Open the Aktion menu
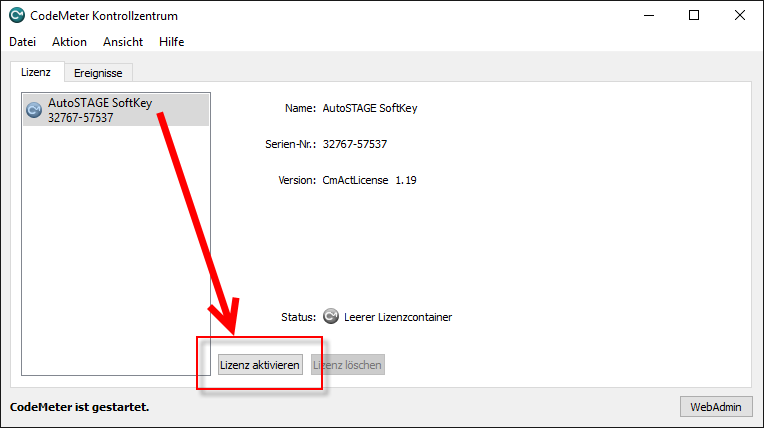Viewport: 764px width, 428px height. tap(69, 42)
